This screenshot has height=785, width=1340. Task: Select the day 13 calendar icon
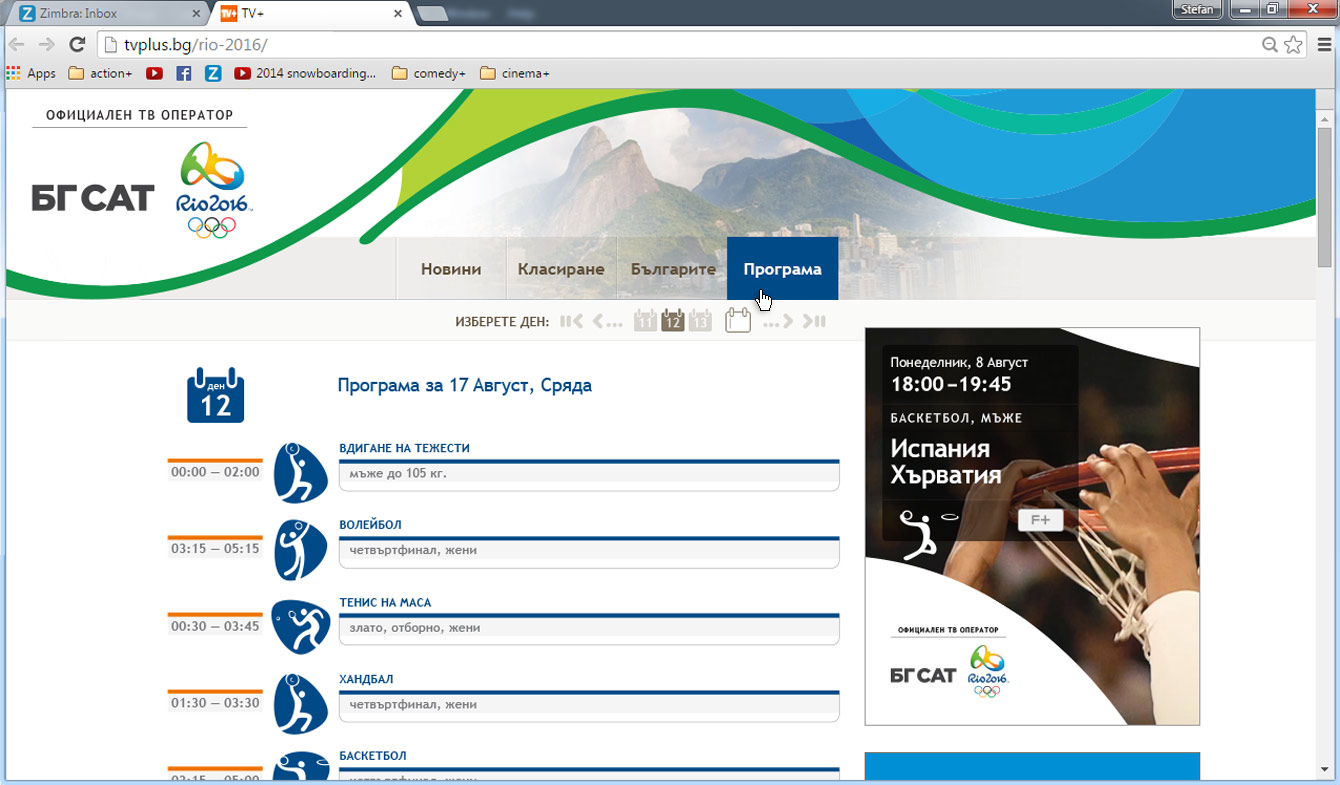[700, 321]
